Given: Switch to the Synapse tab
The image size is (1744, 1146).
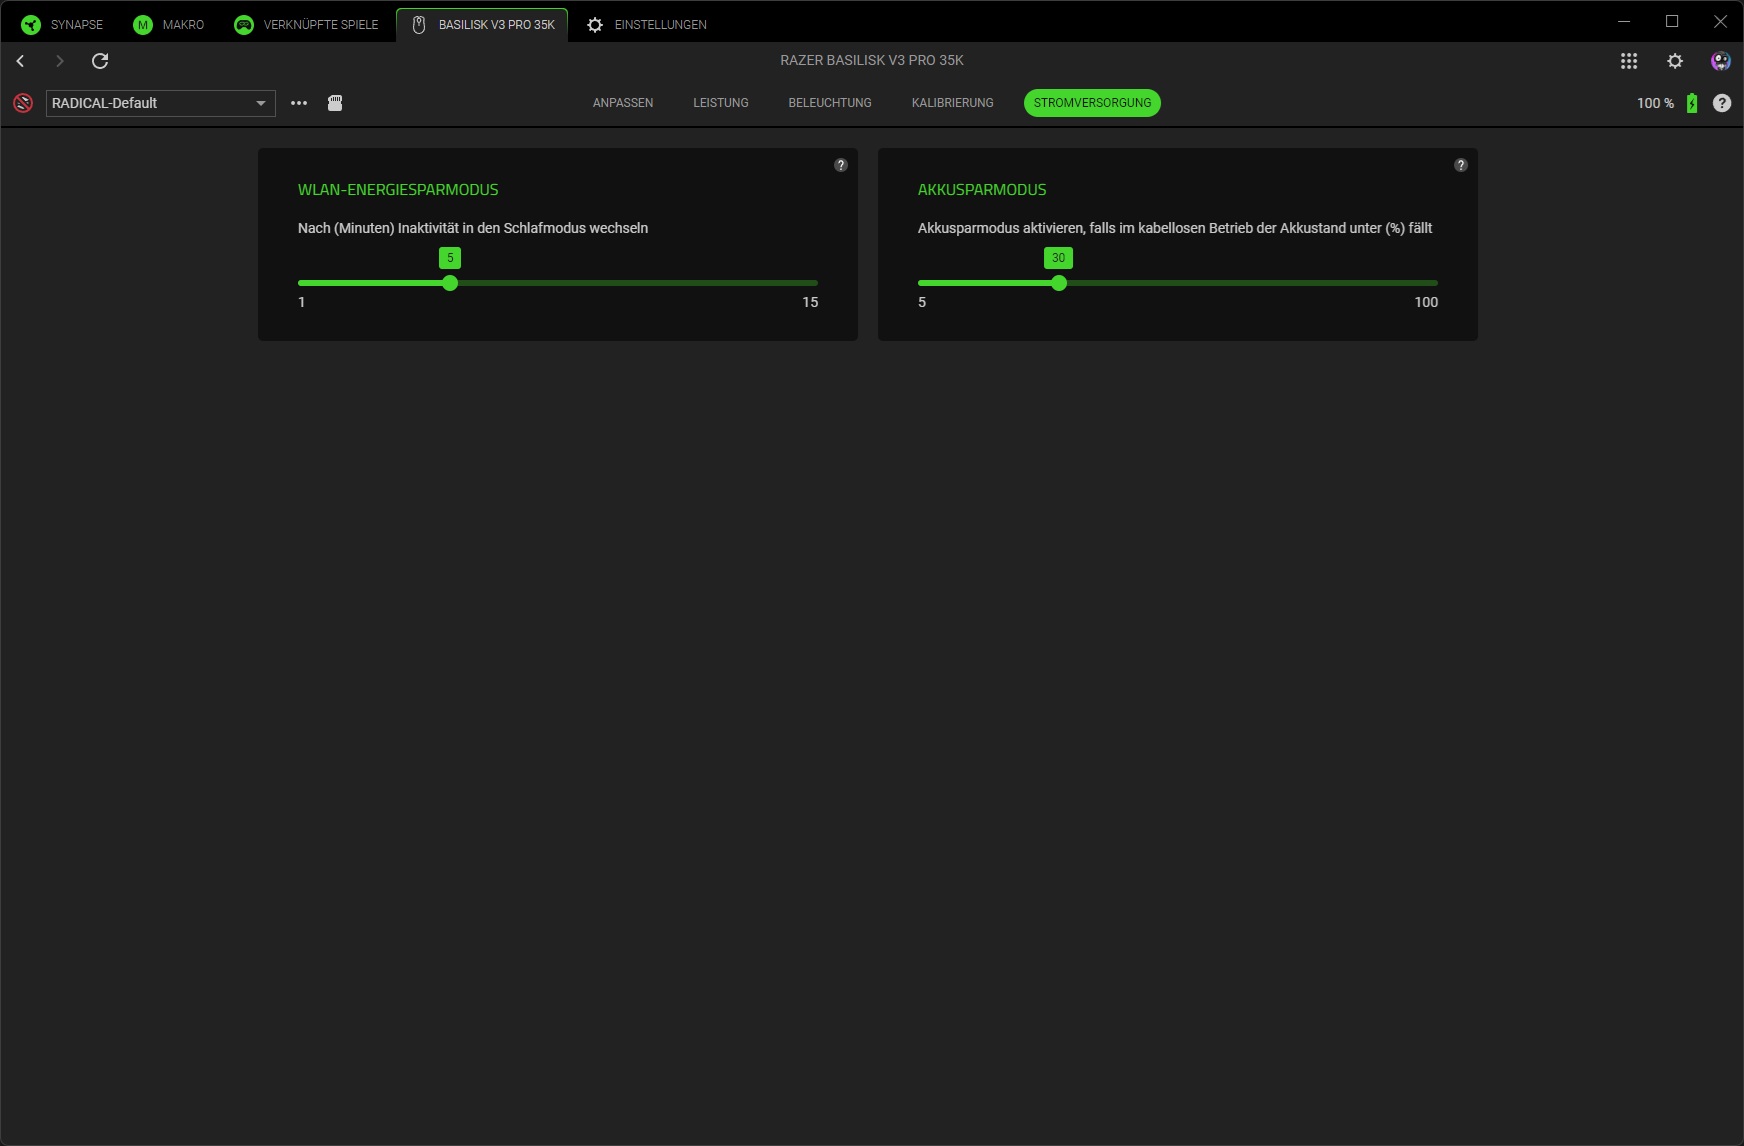Looking at the screenshot, I should [63, 24].
